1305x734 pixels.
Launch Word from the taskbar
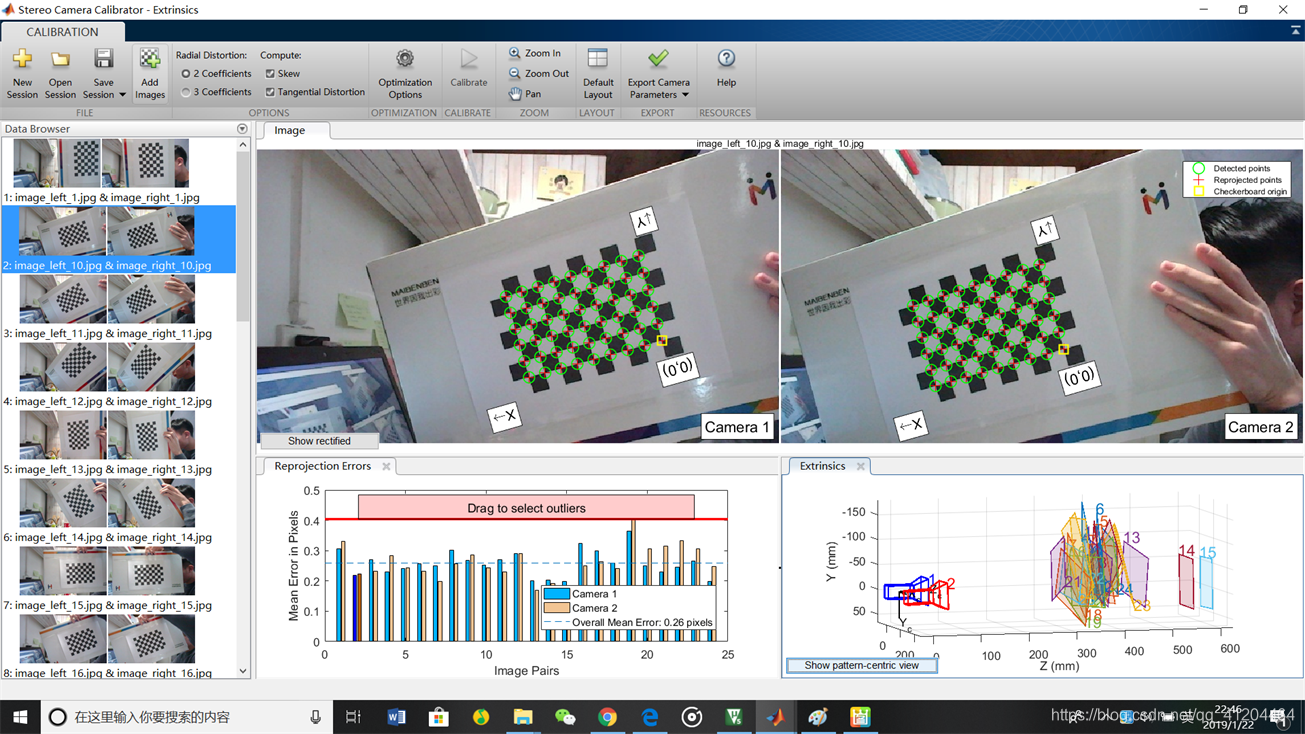point(396,717)
